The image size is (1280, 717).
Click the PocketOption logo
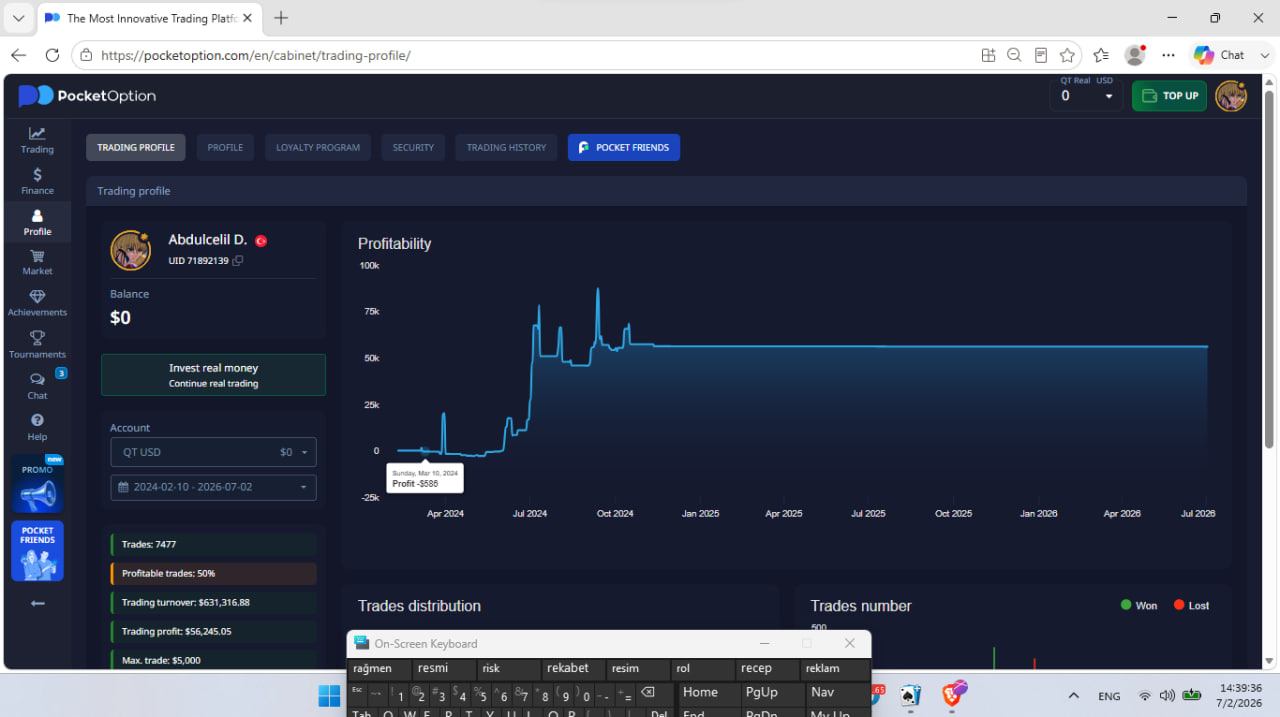(87, 96)
